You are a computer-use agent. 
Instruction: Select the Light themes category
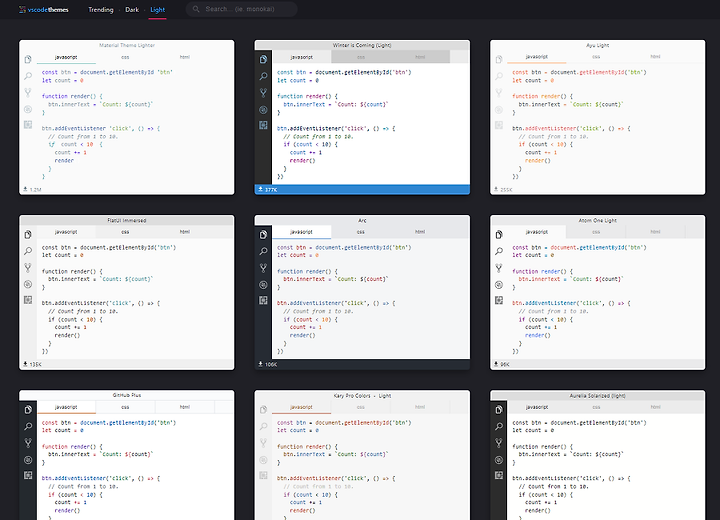tap(158, 10)
